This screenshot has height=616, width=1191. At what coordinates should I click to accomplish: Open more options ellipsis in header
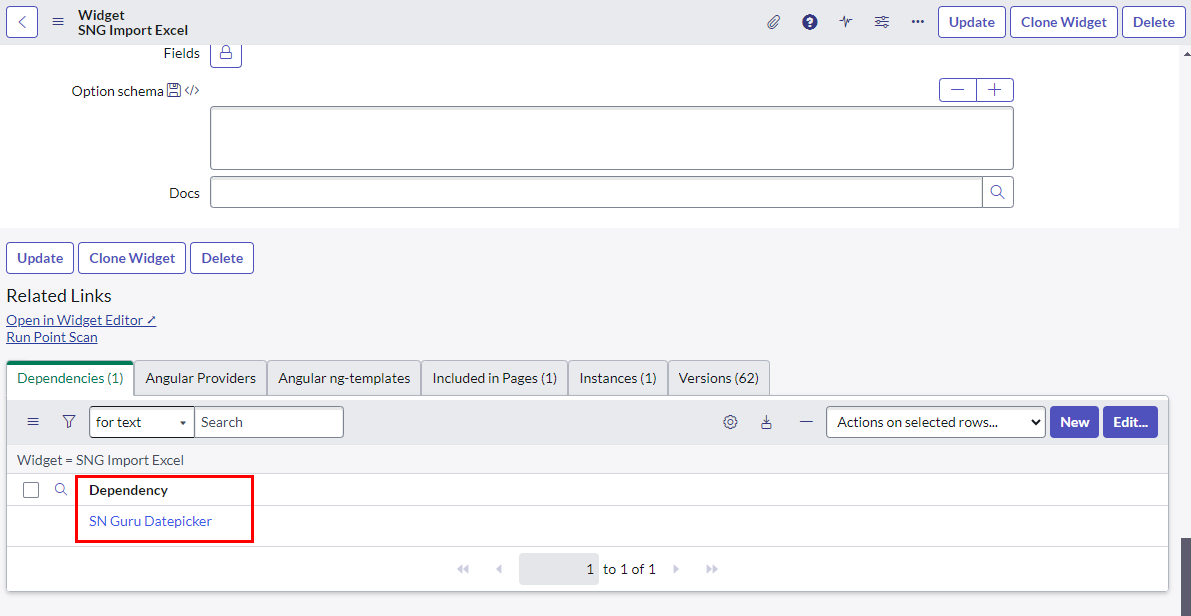917,22
